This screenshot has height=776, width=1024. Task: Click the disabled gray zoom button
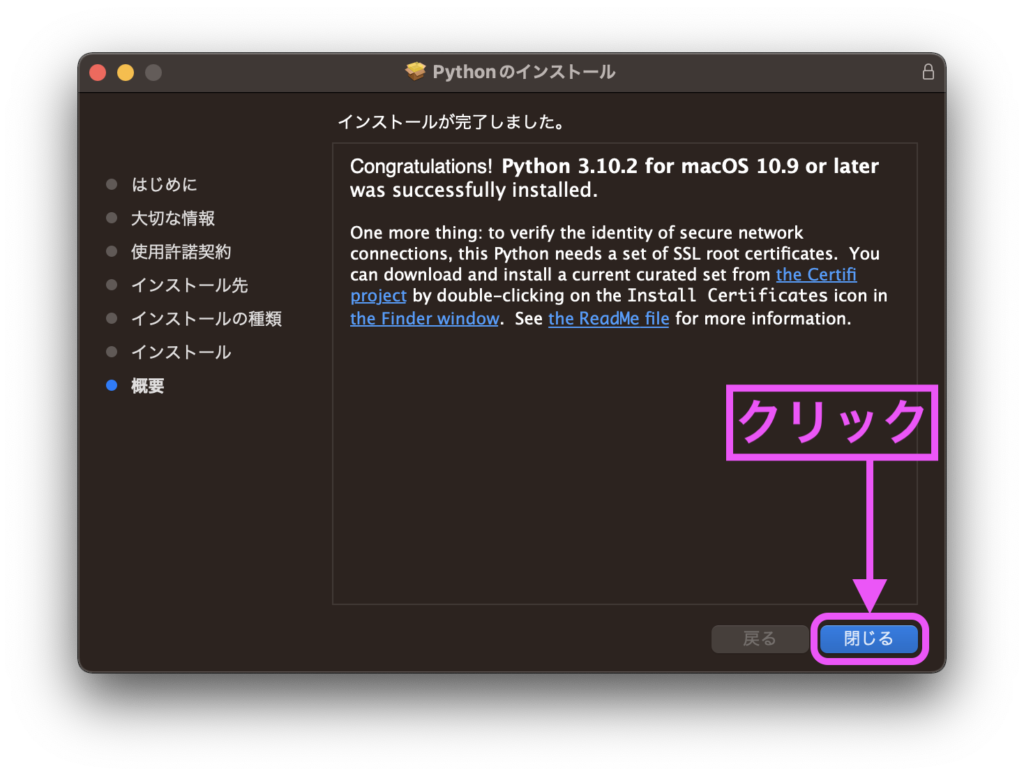(153, 73)
